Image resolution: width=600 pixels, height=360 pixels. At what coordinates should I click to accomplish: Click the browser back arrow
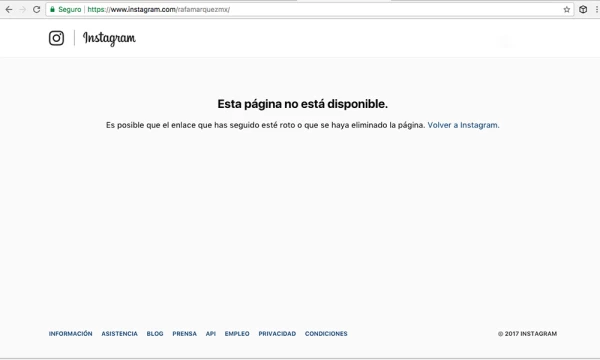point(8,9)
